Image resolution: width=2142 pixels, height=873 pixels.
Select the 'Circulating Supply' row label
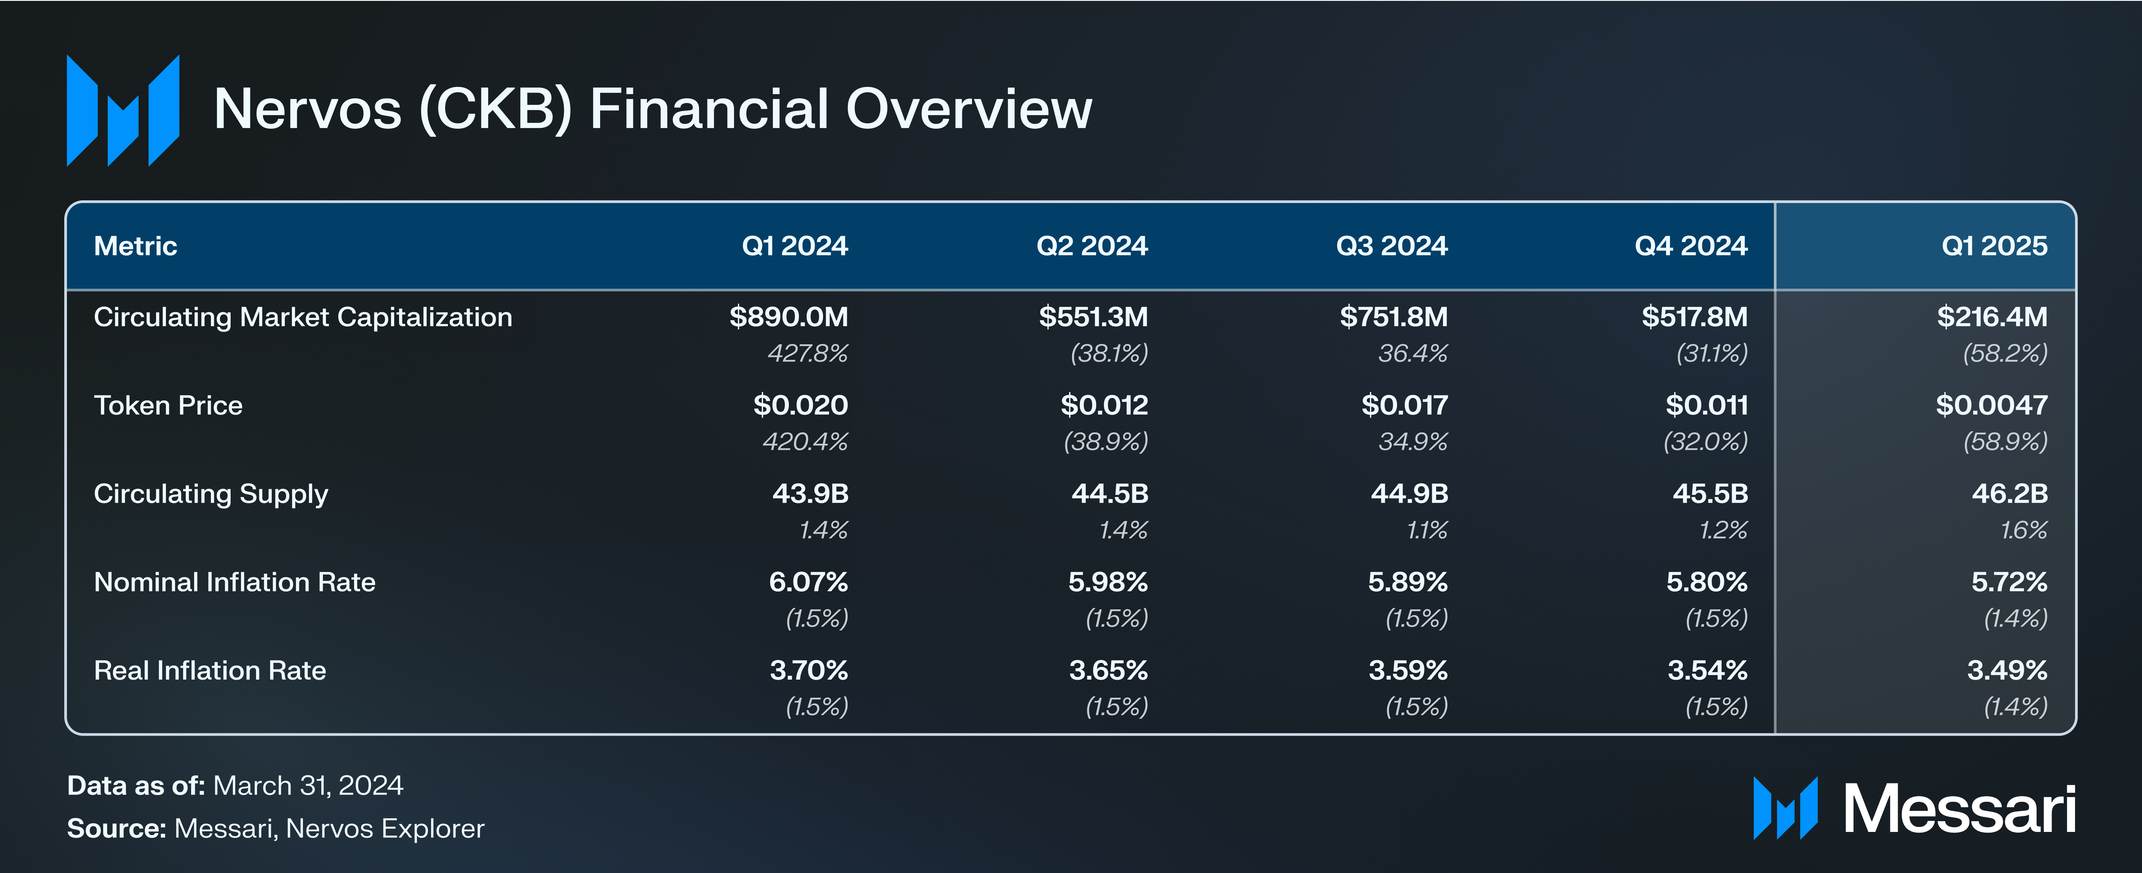point(211,494)
